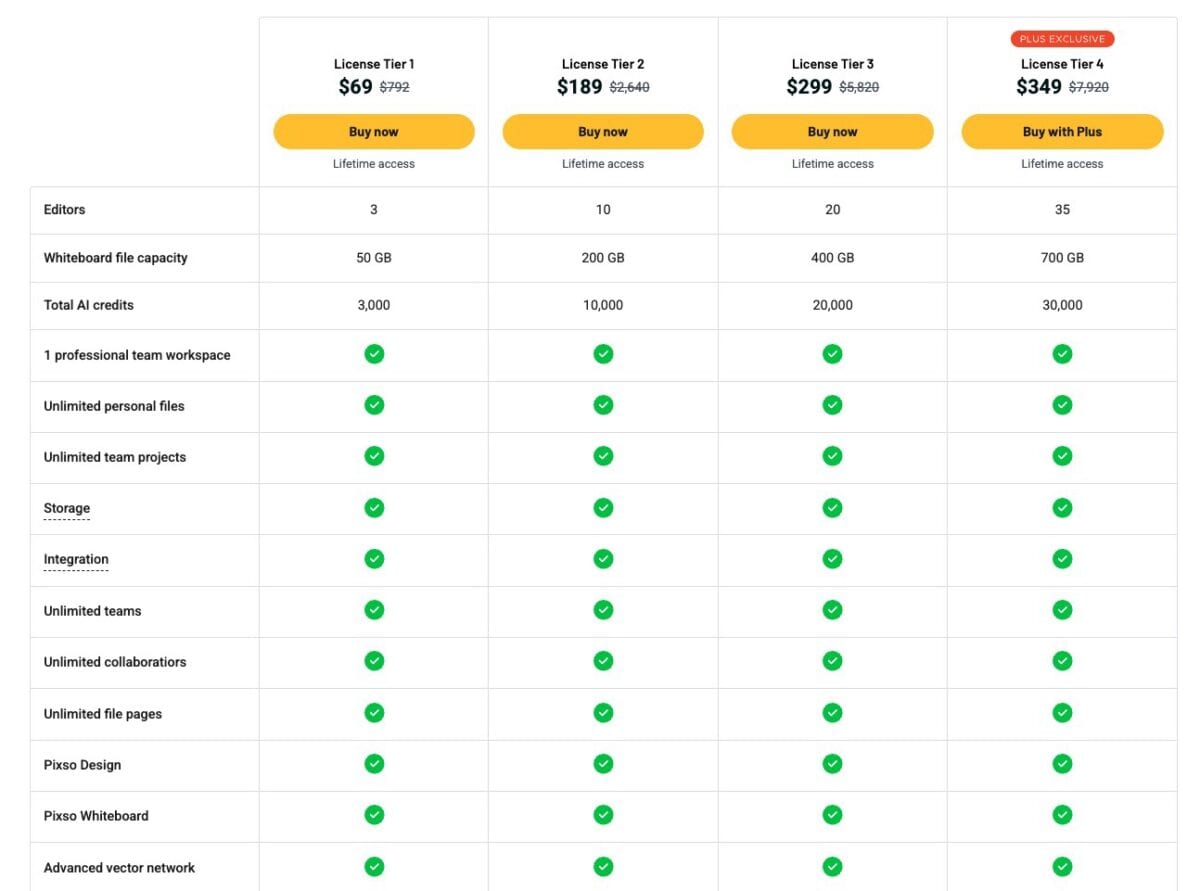The width and height of the screenshot is (1200, 891).
Task: Click Buy now for License Tier 2
Action: [x=603, y=131]
